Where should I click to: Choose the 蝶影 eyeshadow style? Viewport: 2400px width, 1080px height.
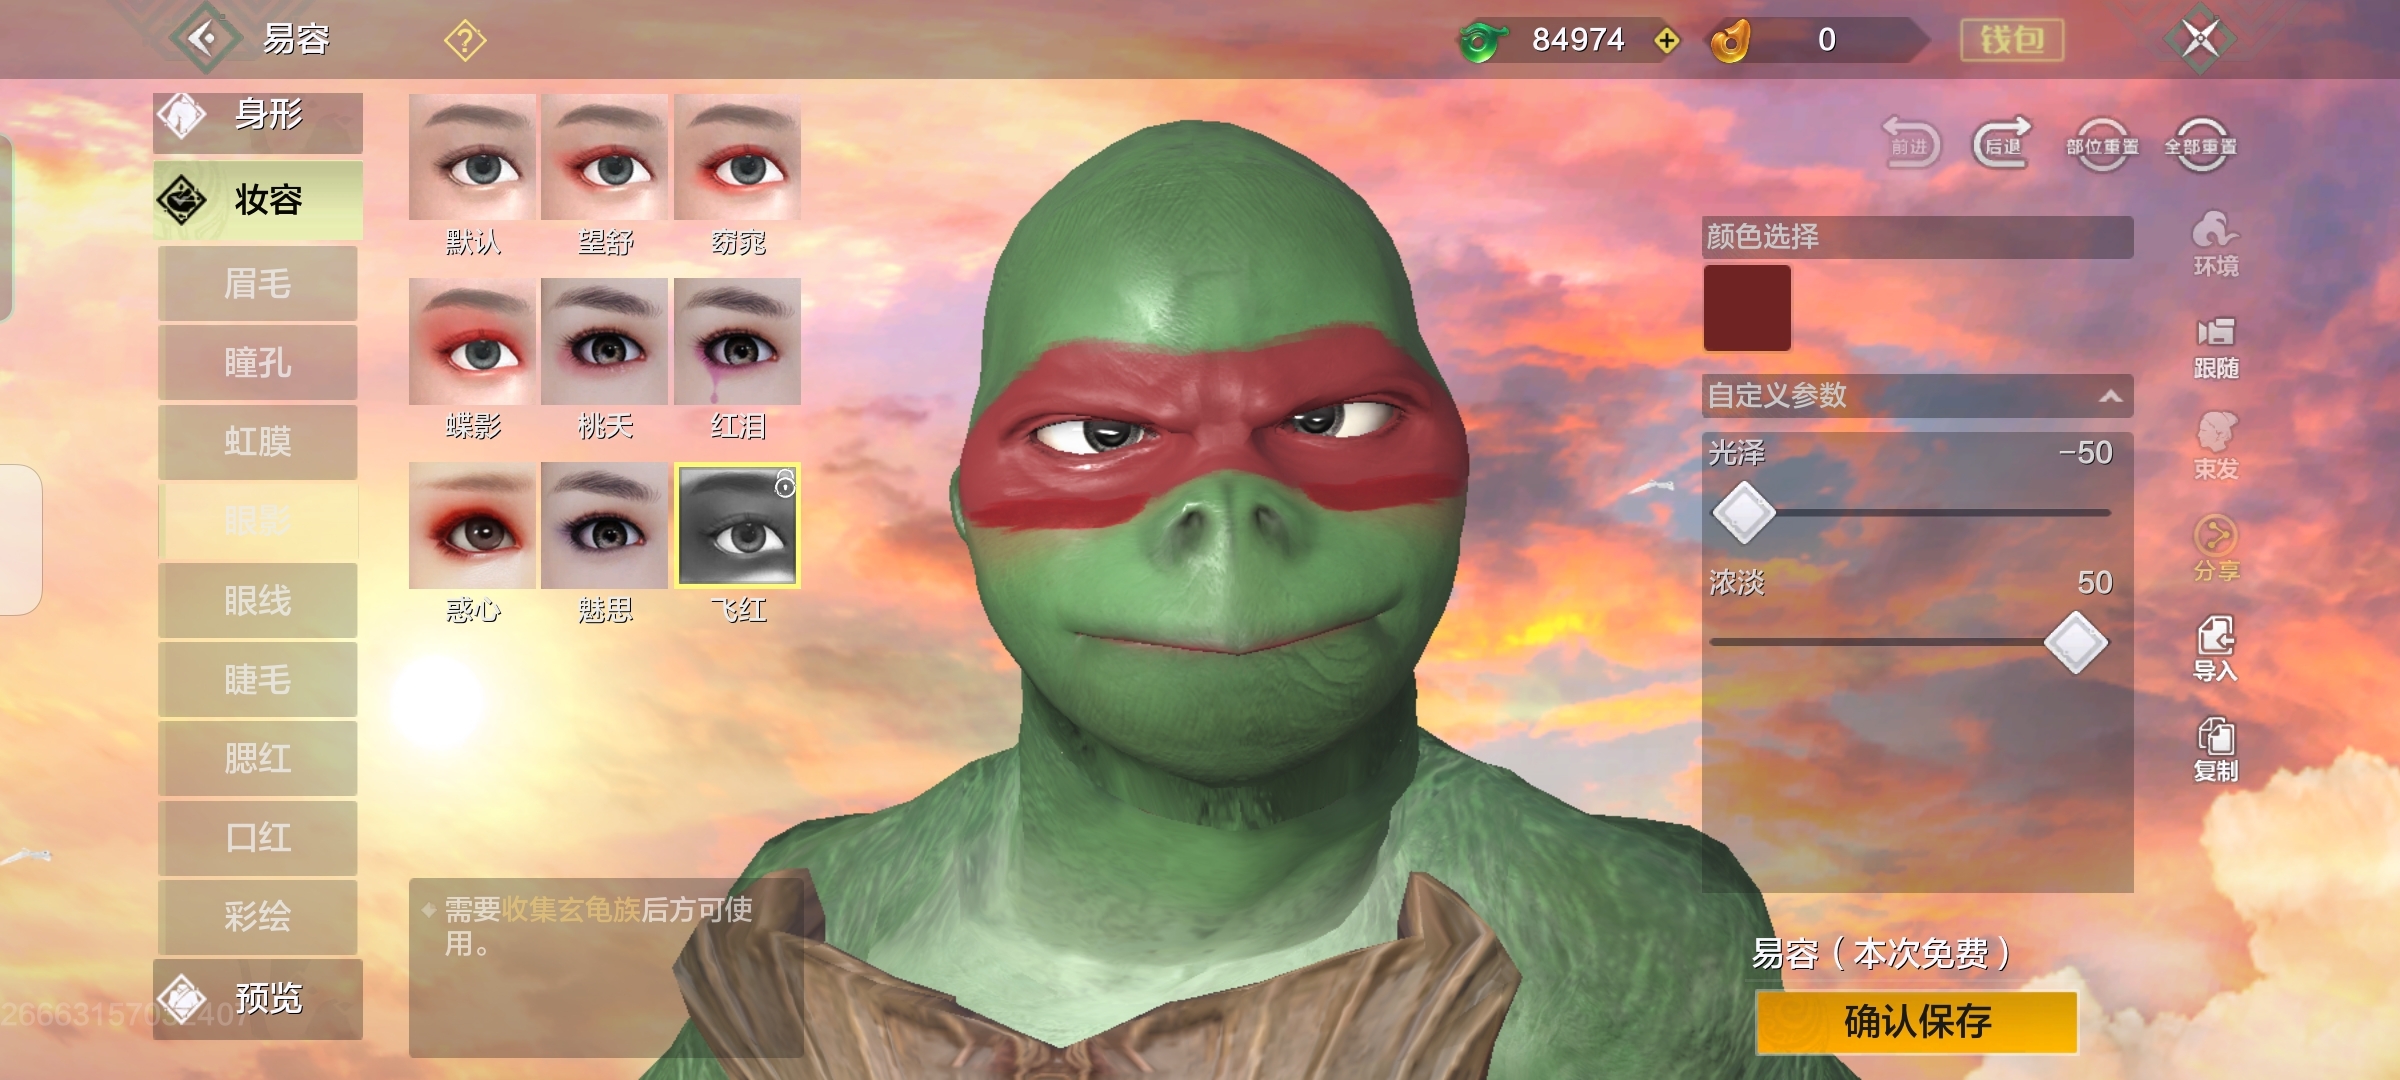click(472, 341)
